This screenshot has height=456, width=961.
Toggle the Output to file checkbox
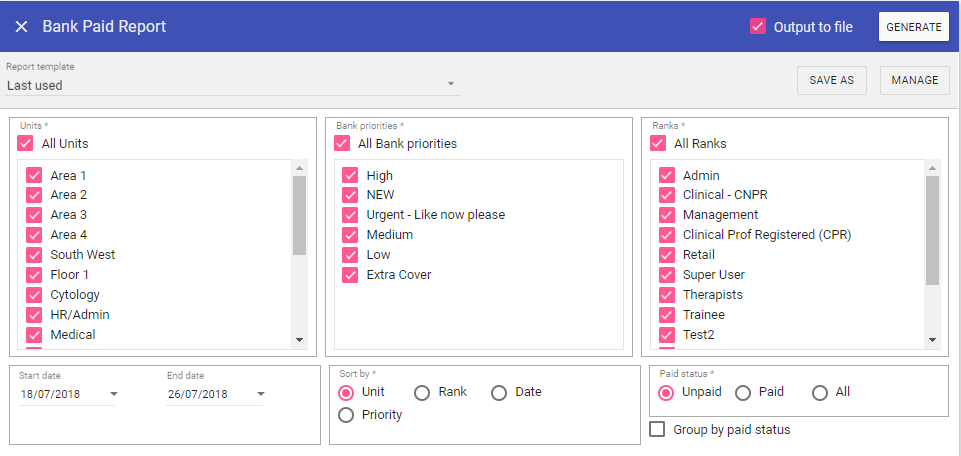pyautogui.click(x=758, y=27)
